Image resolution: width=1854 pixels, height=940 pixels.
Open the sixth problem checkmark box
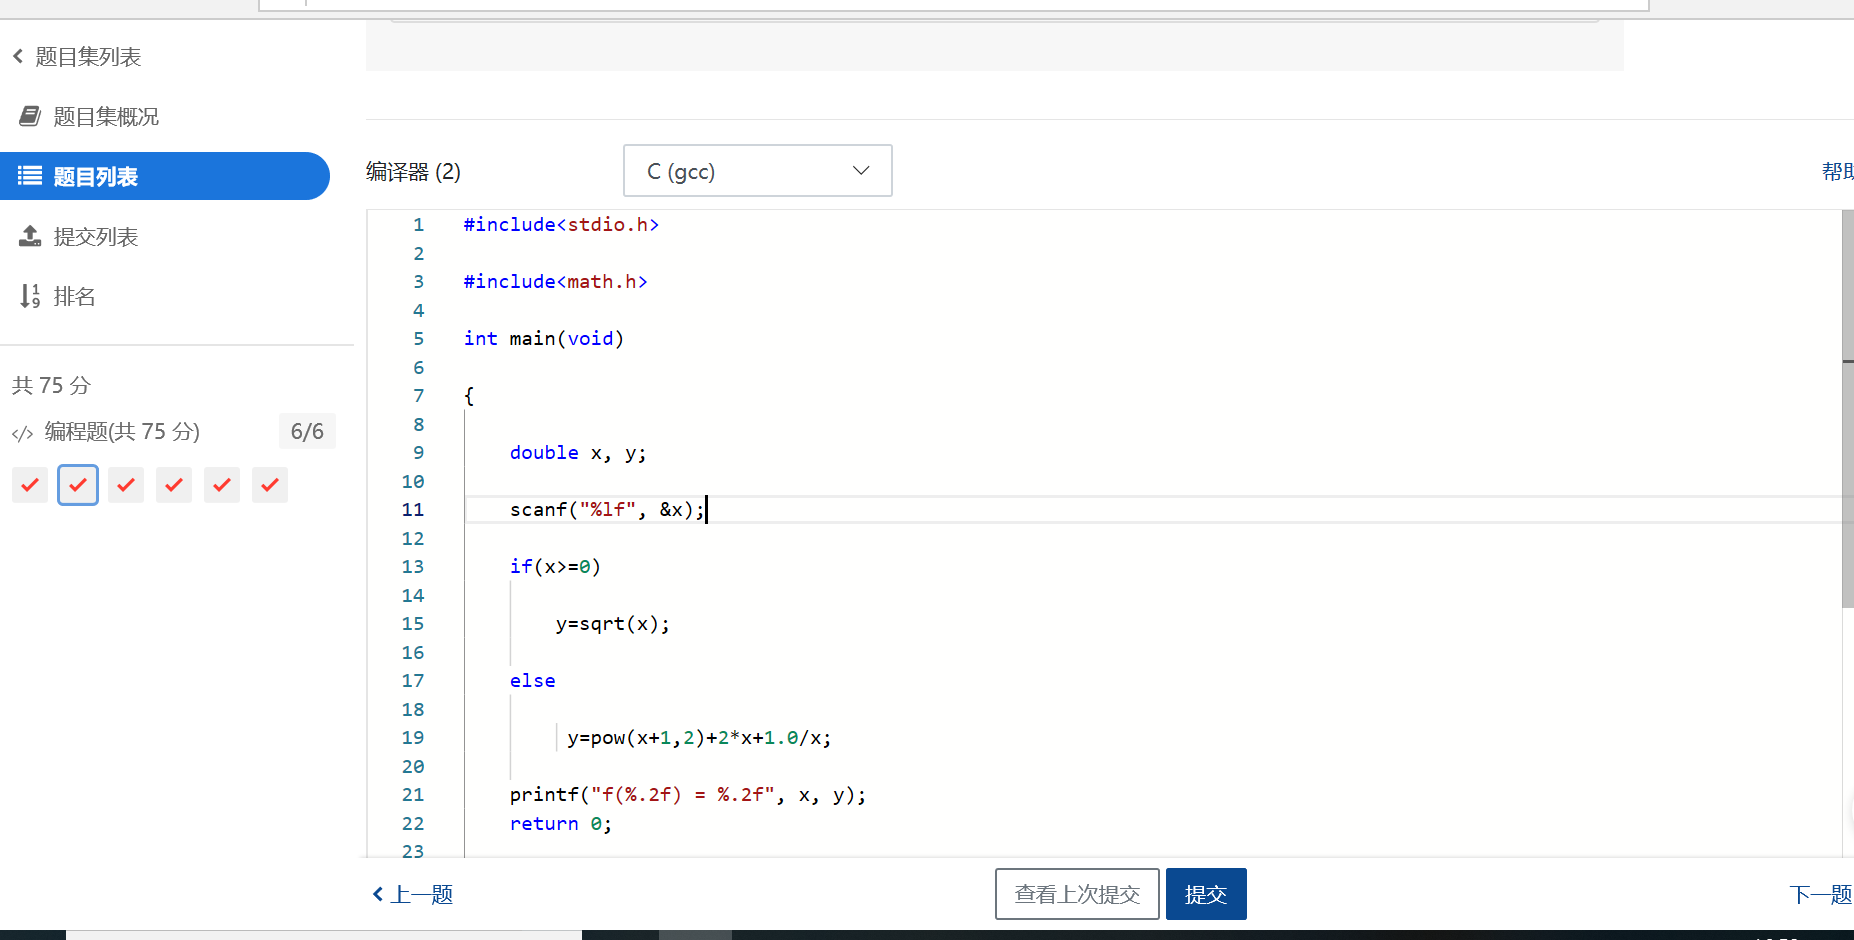click(x=270, y=485)
